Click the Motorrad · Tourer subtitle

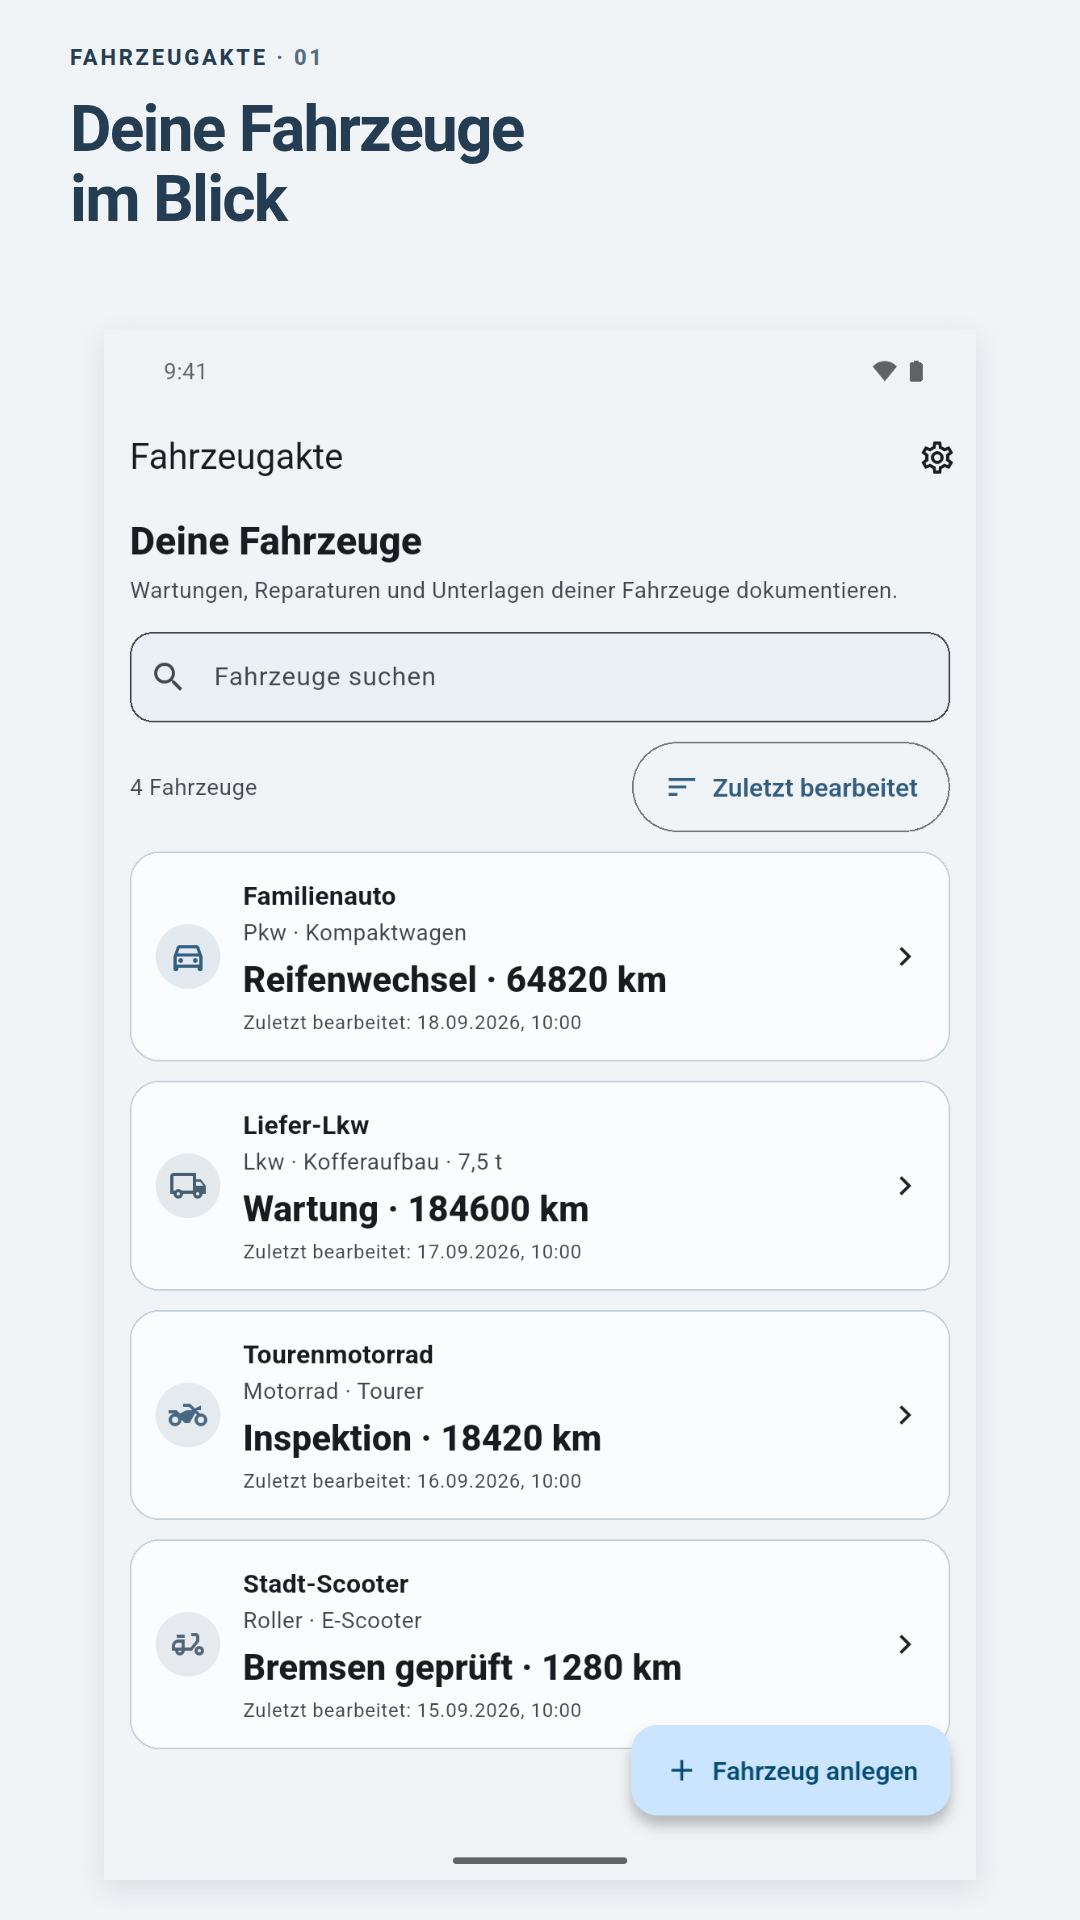point(334,1391)
